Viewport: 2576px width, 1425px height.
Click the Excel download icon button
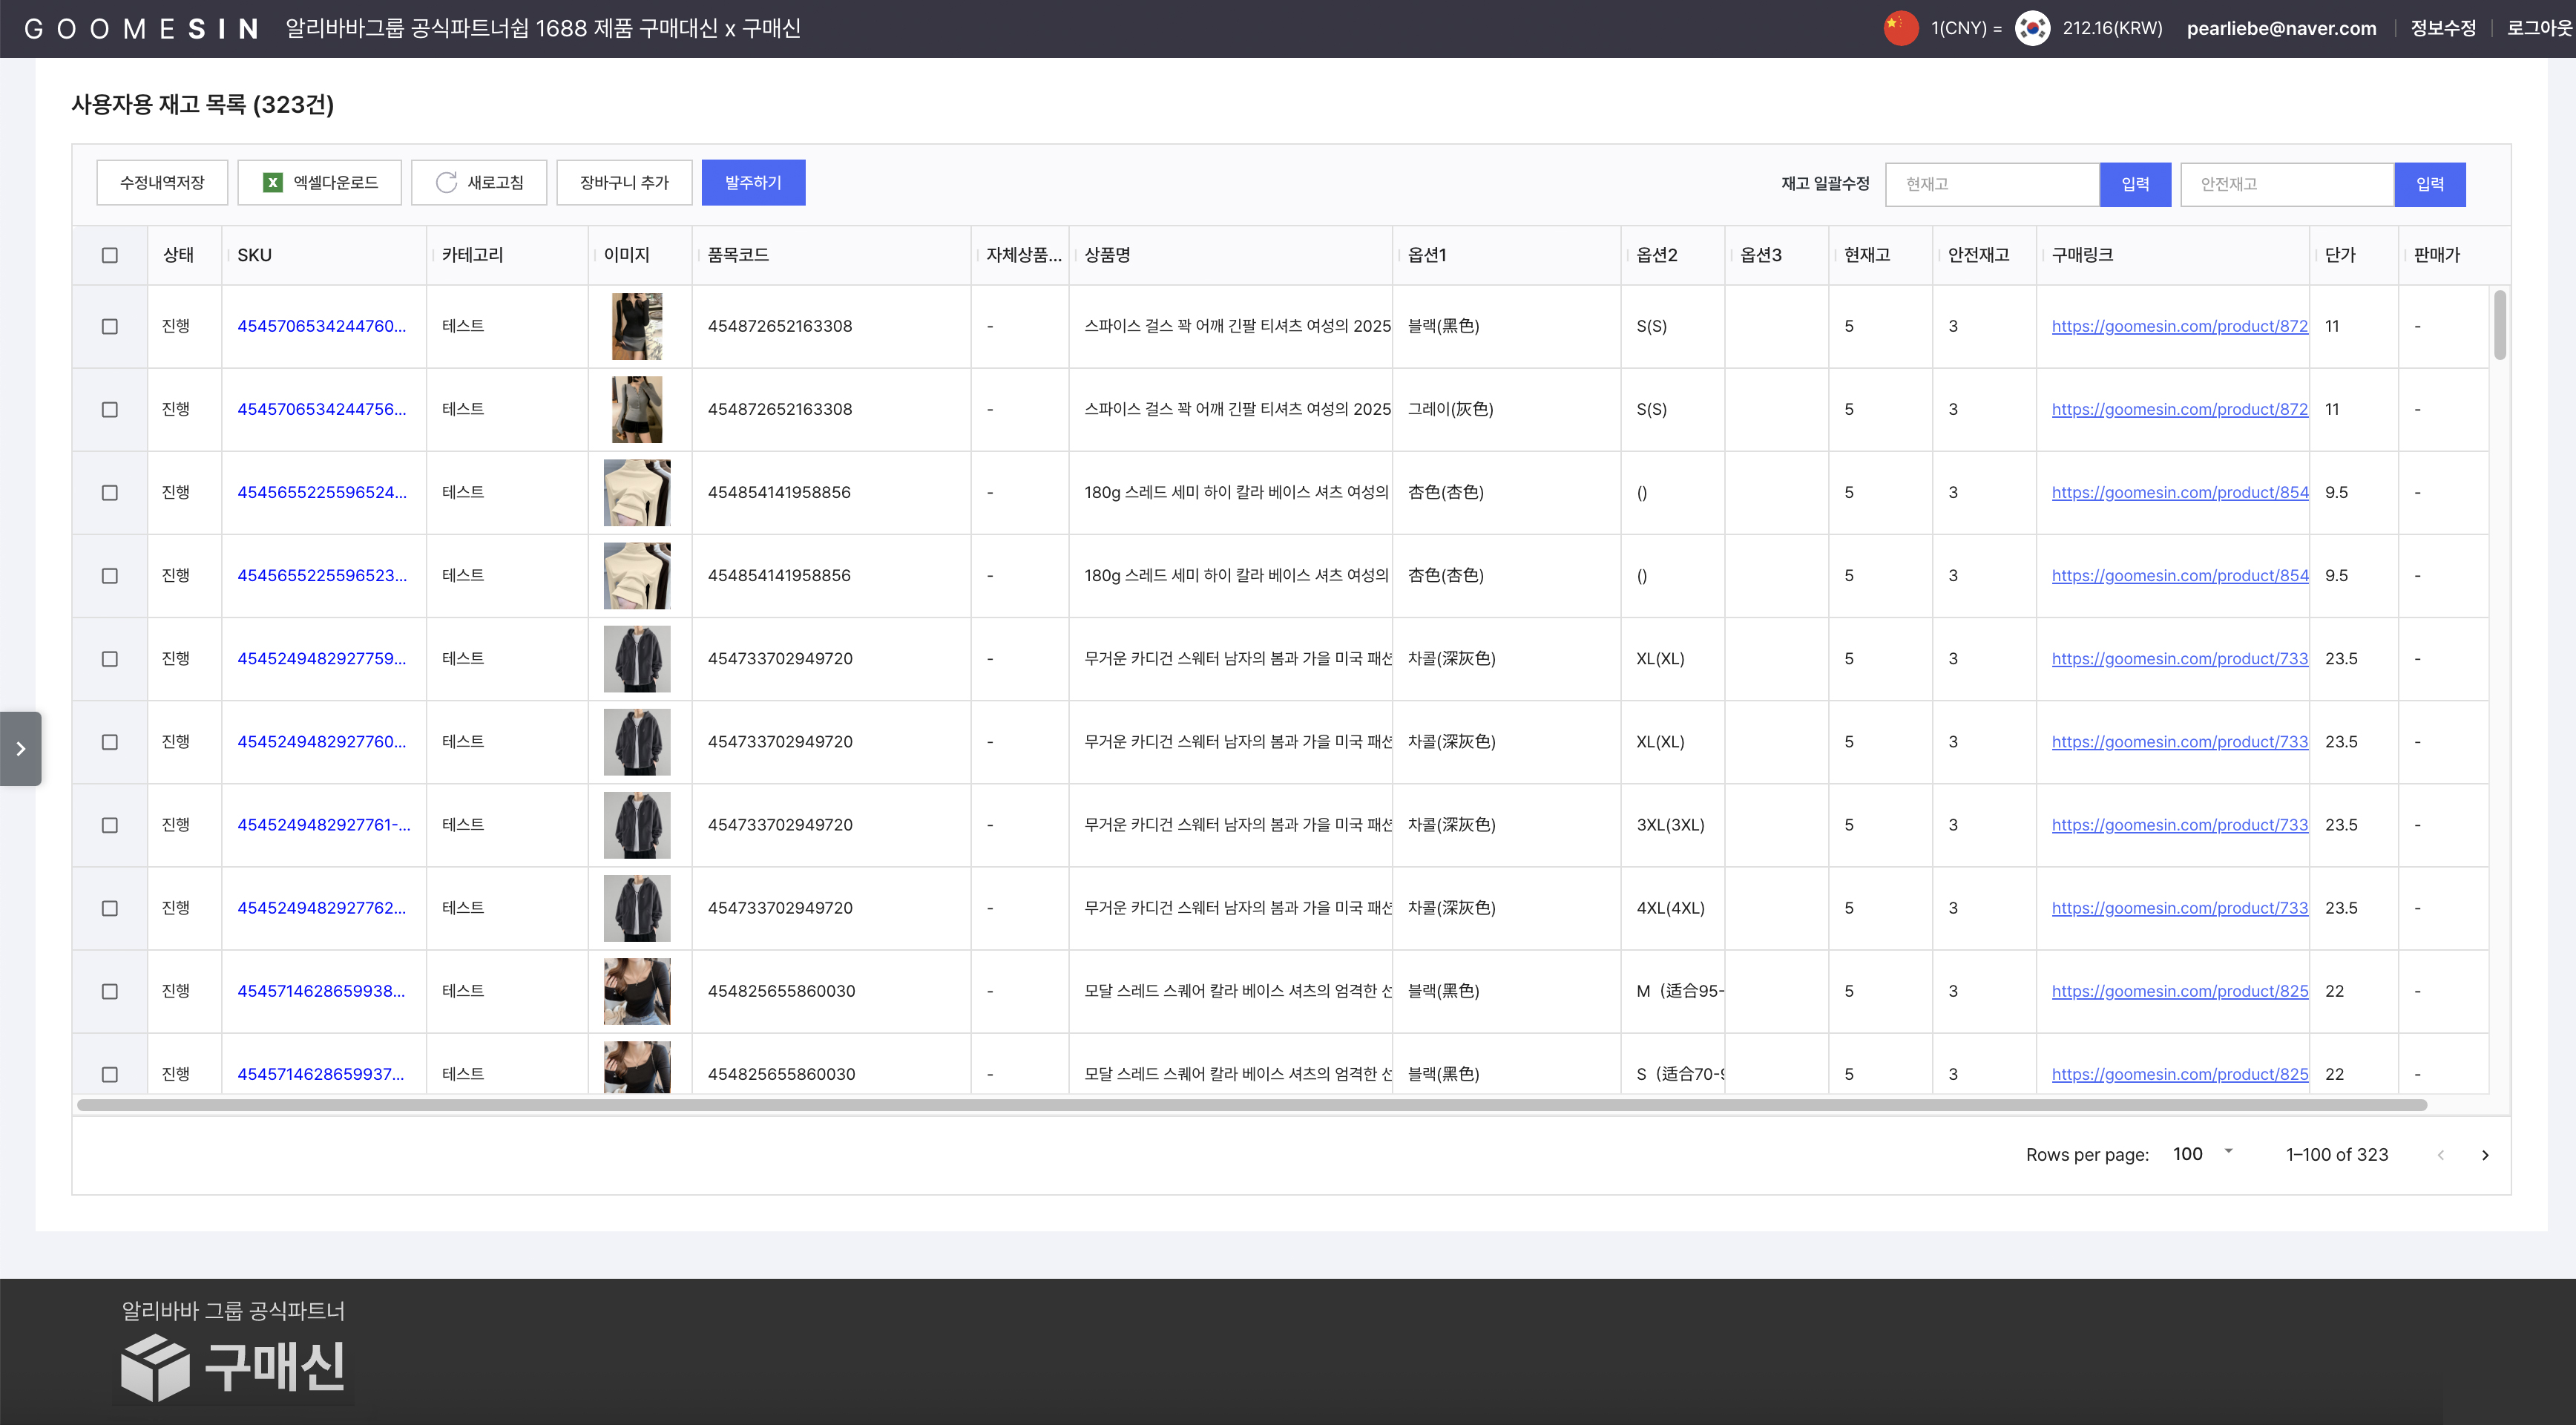[x=272, y=183]
